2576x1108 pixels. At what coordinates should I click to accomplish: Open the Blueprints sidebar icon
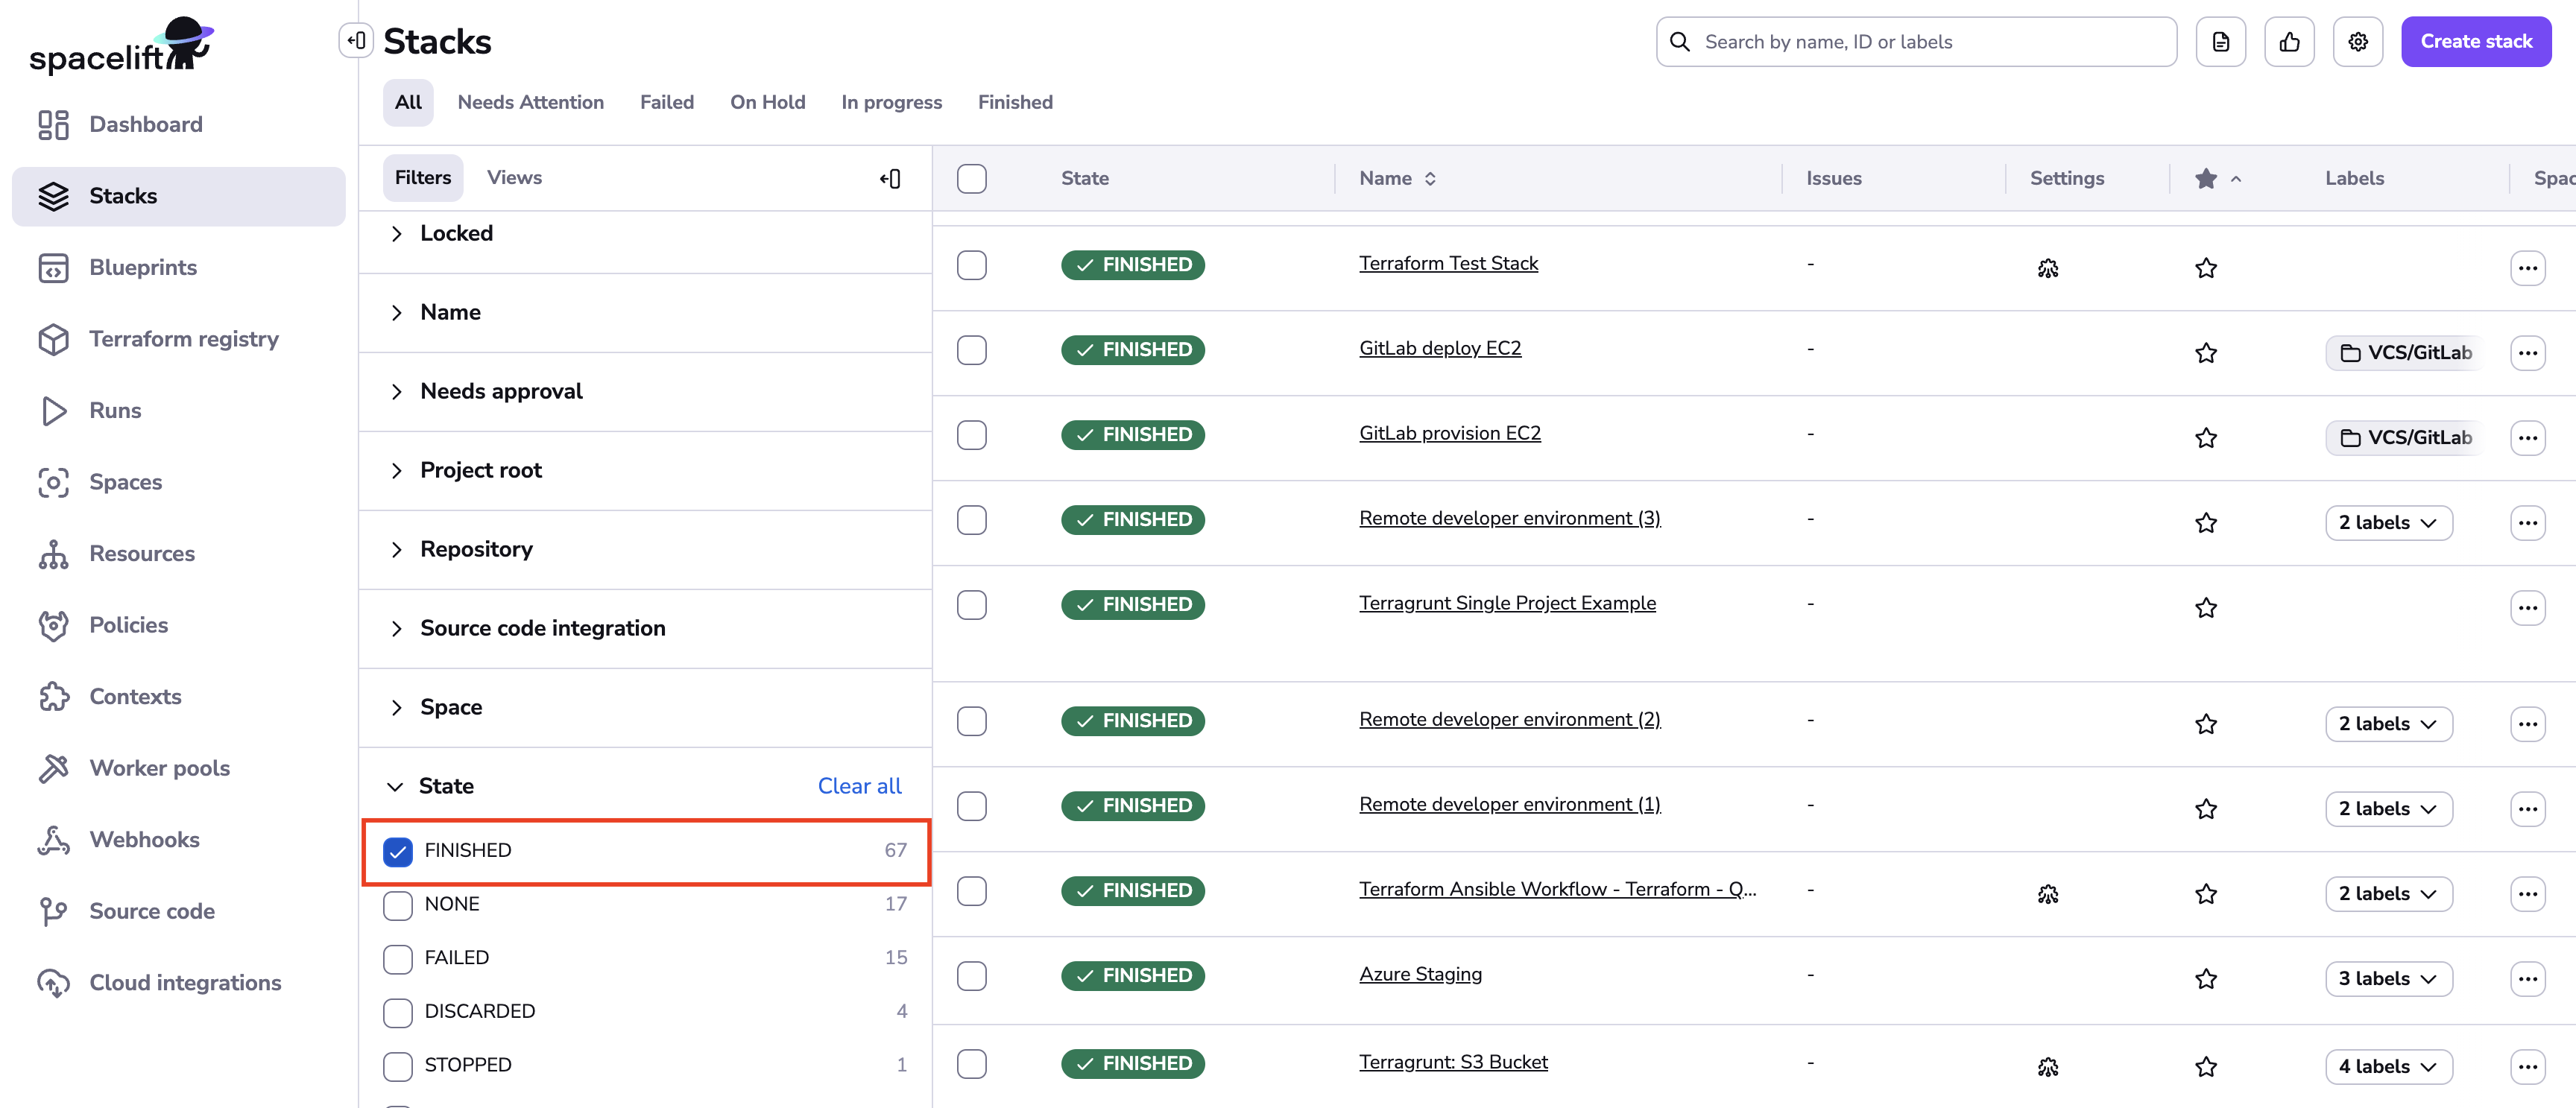point(53,267)
